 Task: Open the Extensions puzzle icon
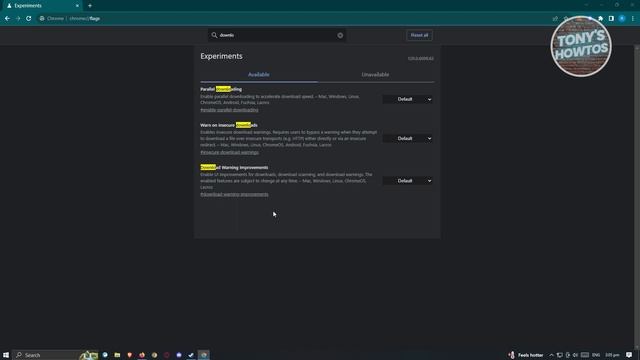600,18
